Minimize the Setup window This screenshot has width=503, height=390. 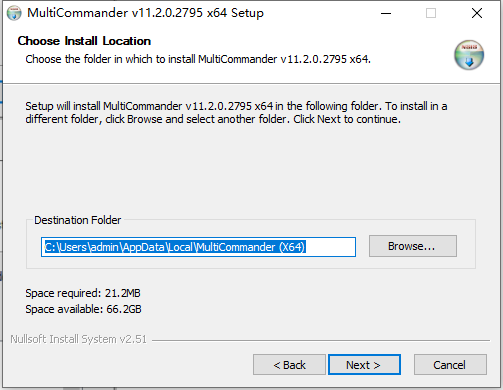(386, 13)
